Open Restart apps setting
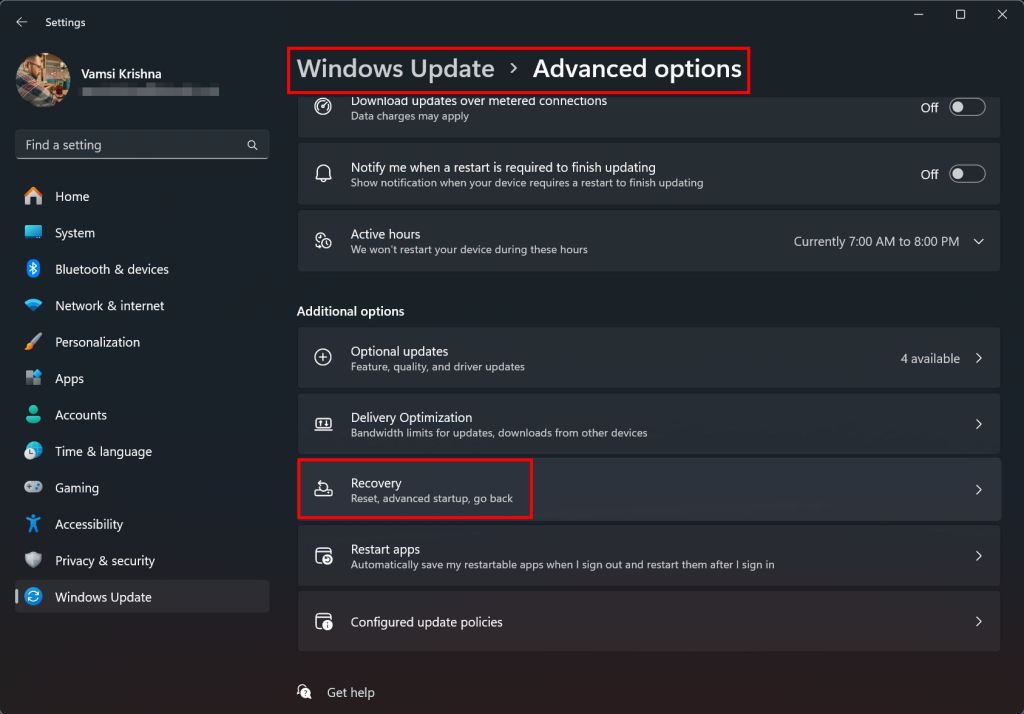The width and height of the screenshot is (1024, 714). point(648,556)
